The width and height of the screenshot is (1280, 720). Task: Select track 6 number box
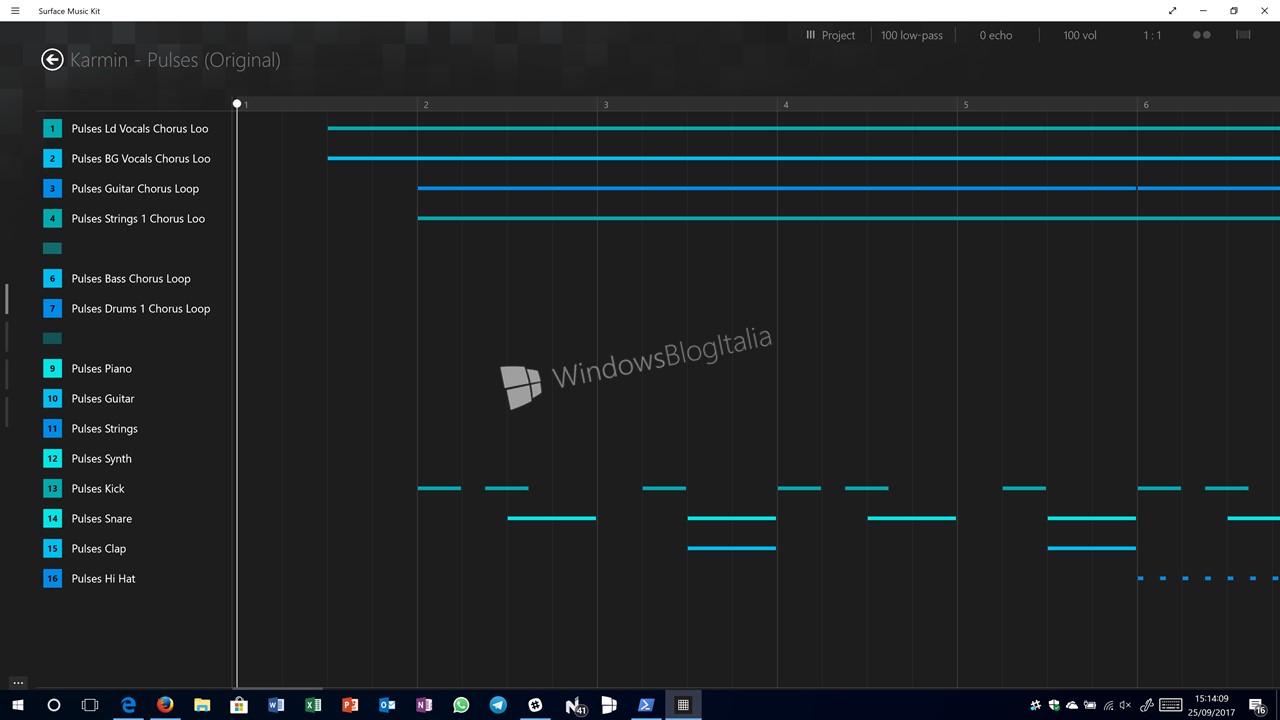tap(52, 278)
